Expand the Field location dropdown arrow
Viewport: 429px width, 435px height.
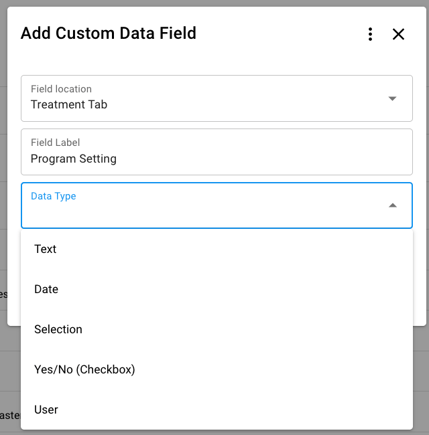[392, 98]
